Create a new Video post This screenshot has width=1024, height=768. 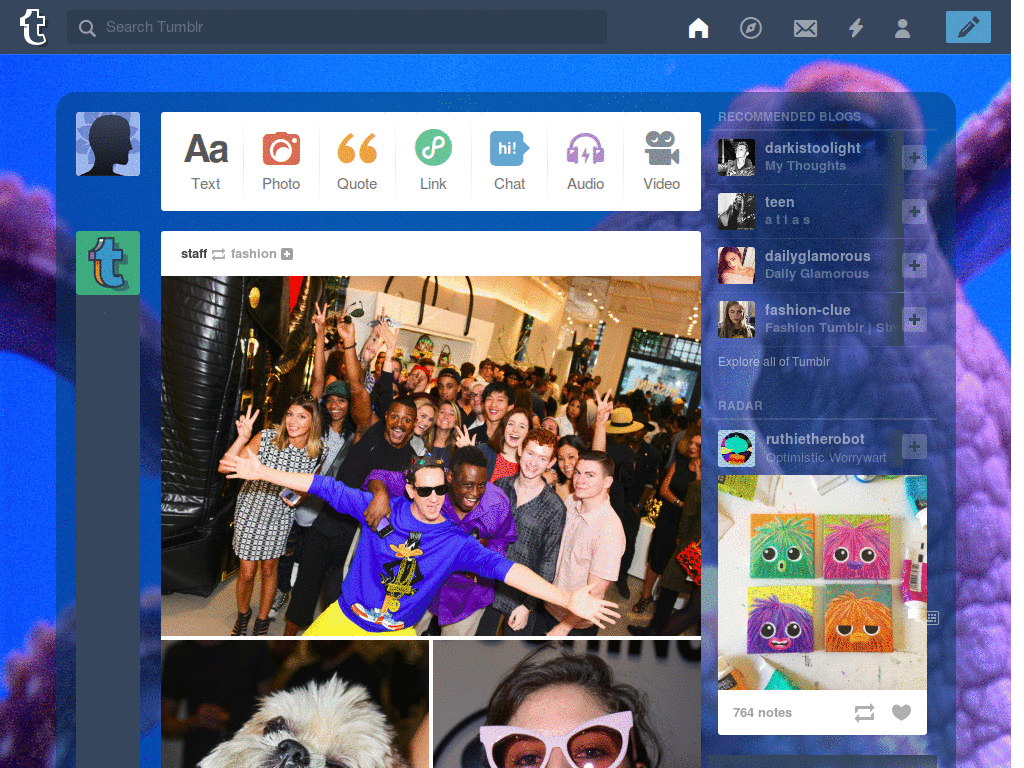pyautogui.click(x=662, y=161)
